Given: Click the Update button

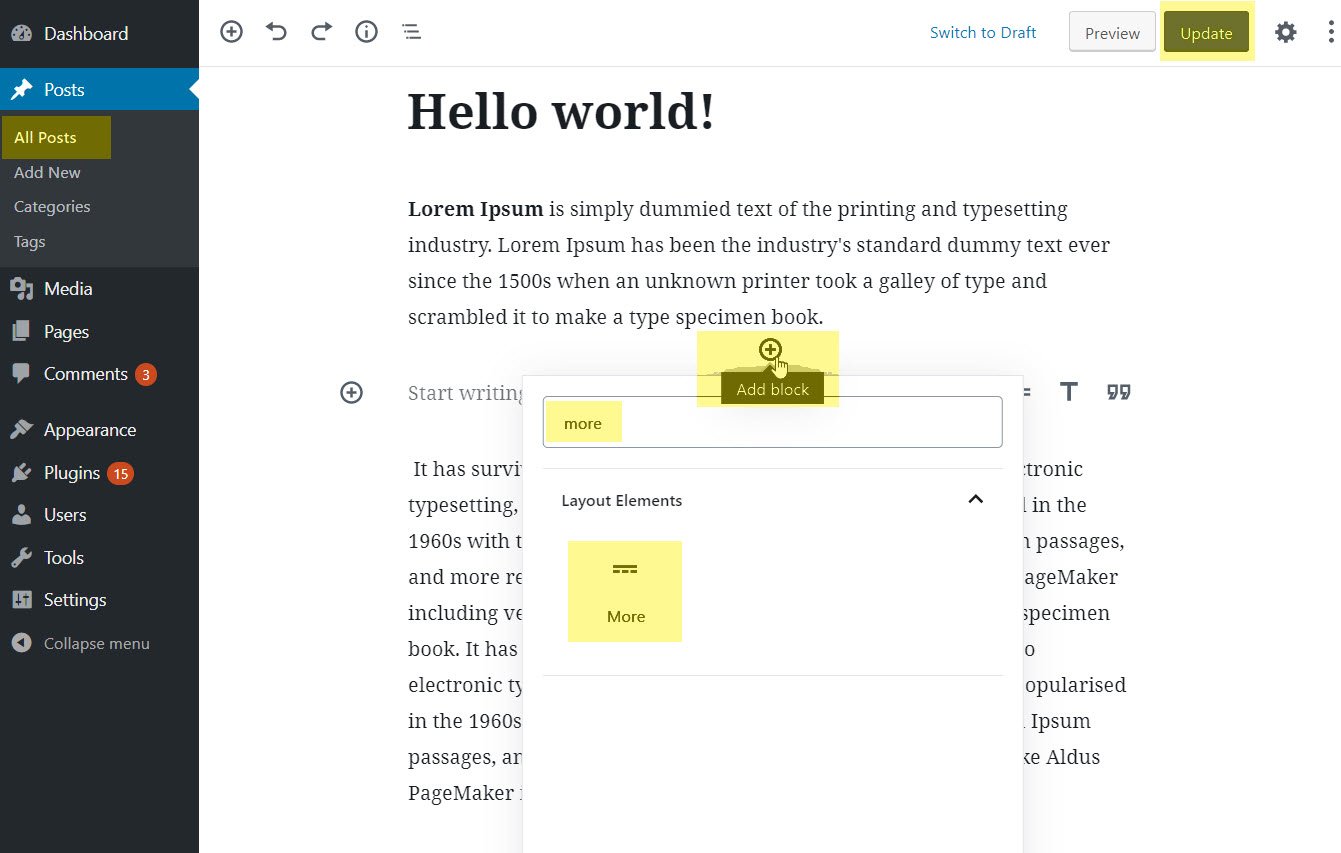Looking at the screenshot, I should 1206,33.
